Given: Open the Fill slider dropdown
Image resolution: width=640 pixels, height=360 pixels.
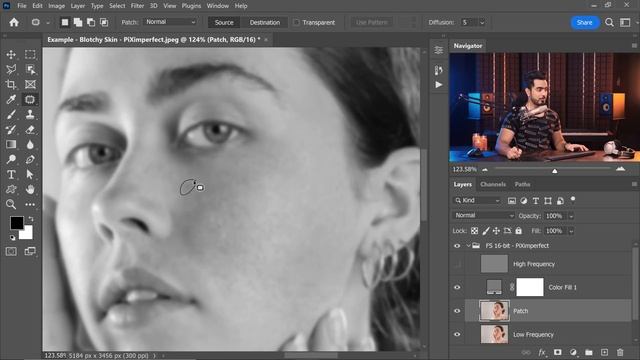Looking at the screenshot, I should pos(571,231).
